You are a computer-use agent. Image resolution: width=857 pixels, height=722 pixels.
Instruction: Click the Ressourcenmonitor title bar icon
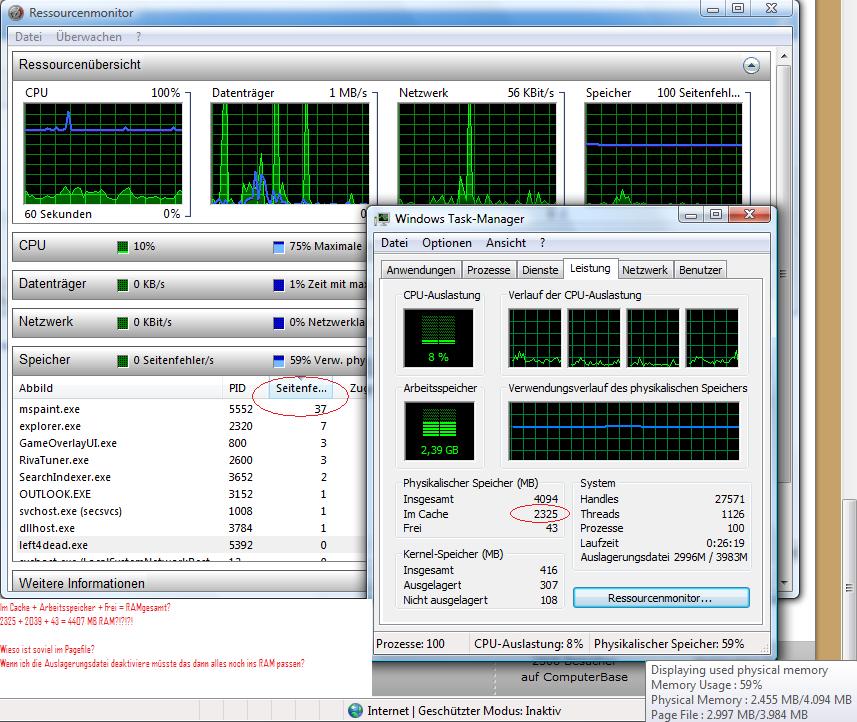pos(16,12)
